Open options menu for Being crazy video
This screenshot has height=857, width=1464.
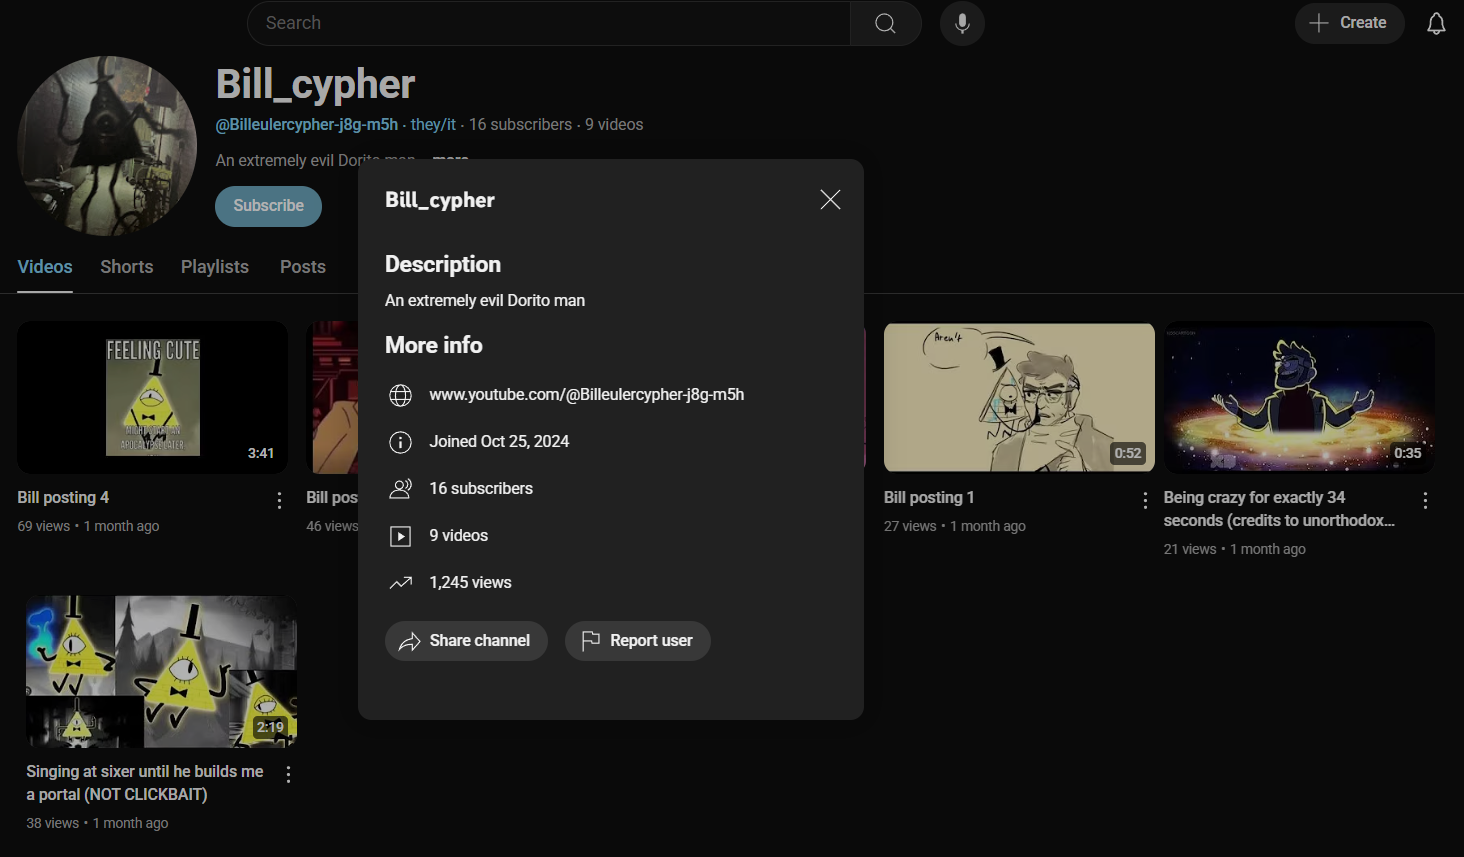pyautogui.click(x=1425, y=500)
